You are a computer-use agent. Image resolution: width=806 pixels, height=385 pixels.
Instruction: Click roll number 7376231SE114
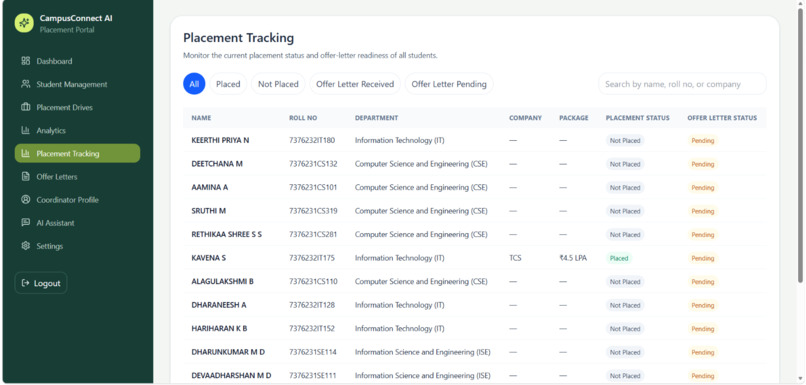(x=313, y=352)
